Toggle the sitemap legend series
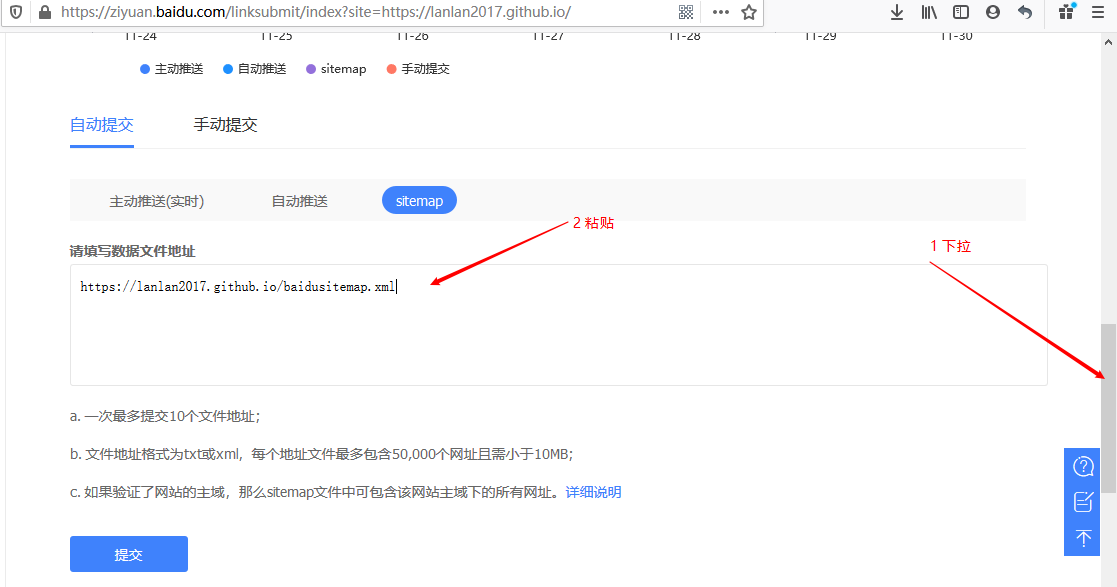The width and height of the screenshot is (1117, 587). coord(336,69)
